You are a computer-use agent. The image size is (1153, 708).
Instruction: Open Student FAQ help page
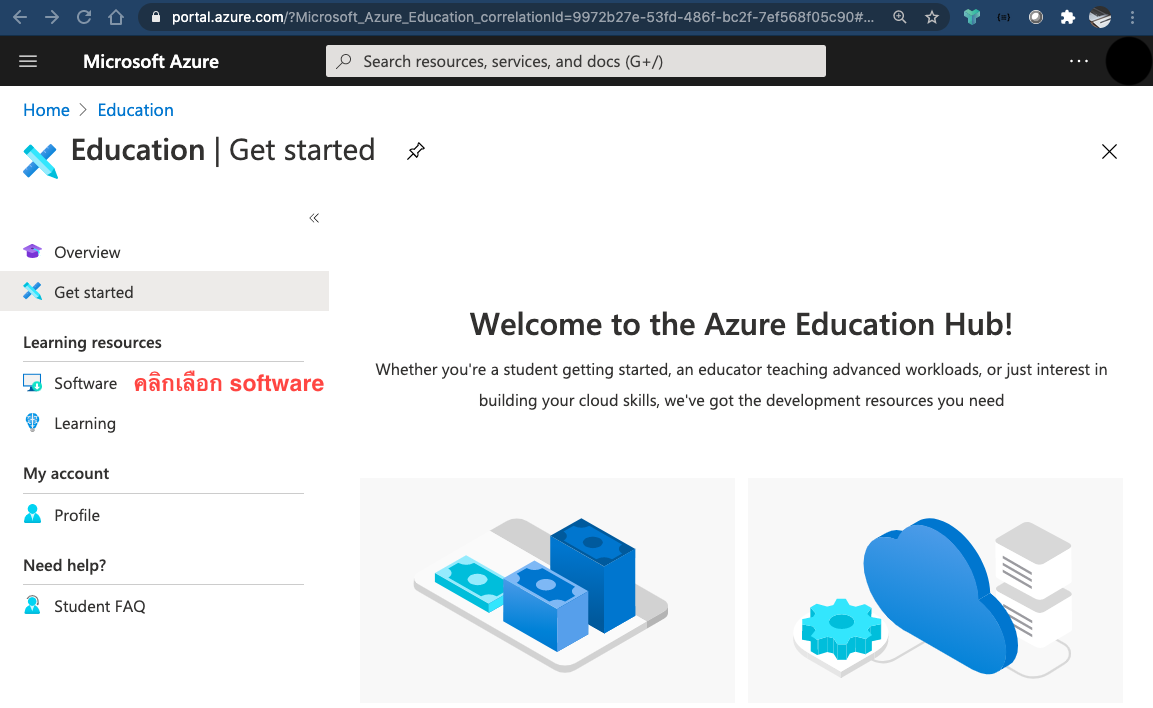click(x=99, y=606)
